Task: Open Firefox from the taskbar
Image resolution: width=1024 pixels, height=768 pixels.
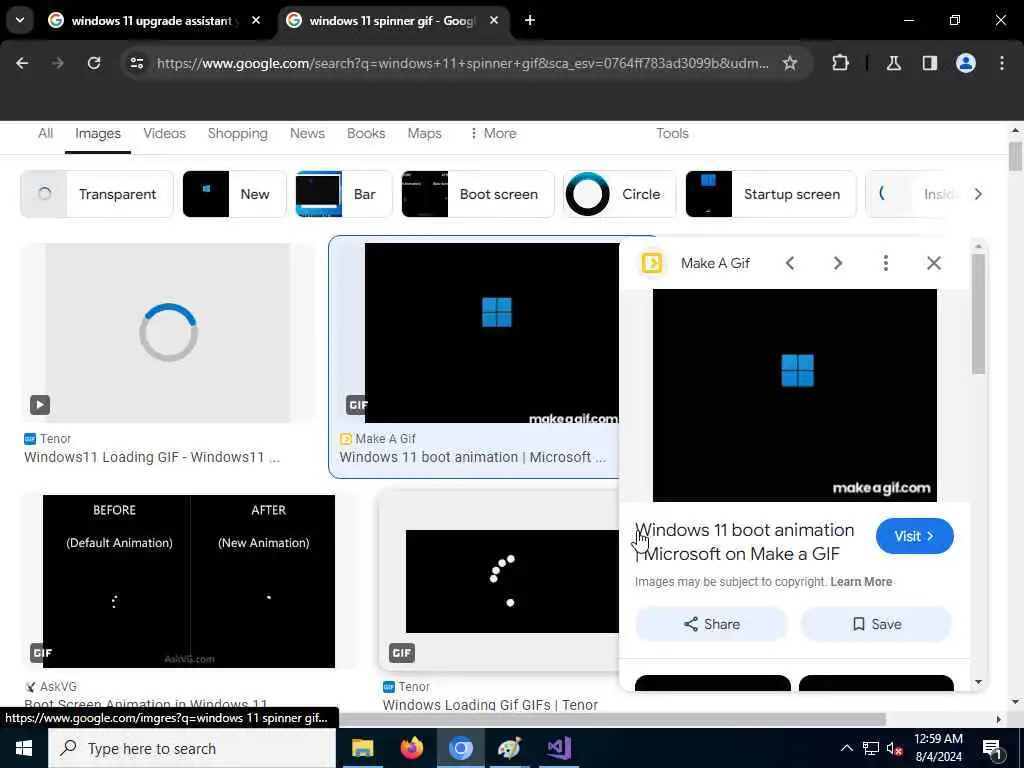Action: [411, 748]
